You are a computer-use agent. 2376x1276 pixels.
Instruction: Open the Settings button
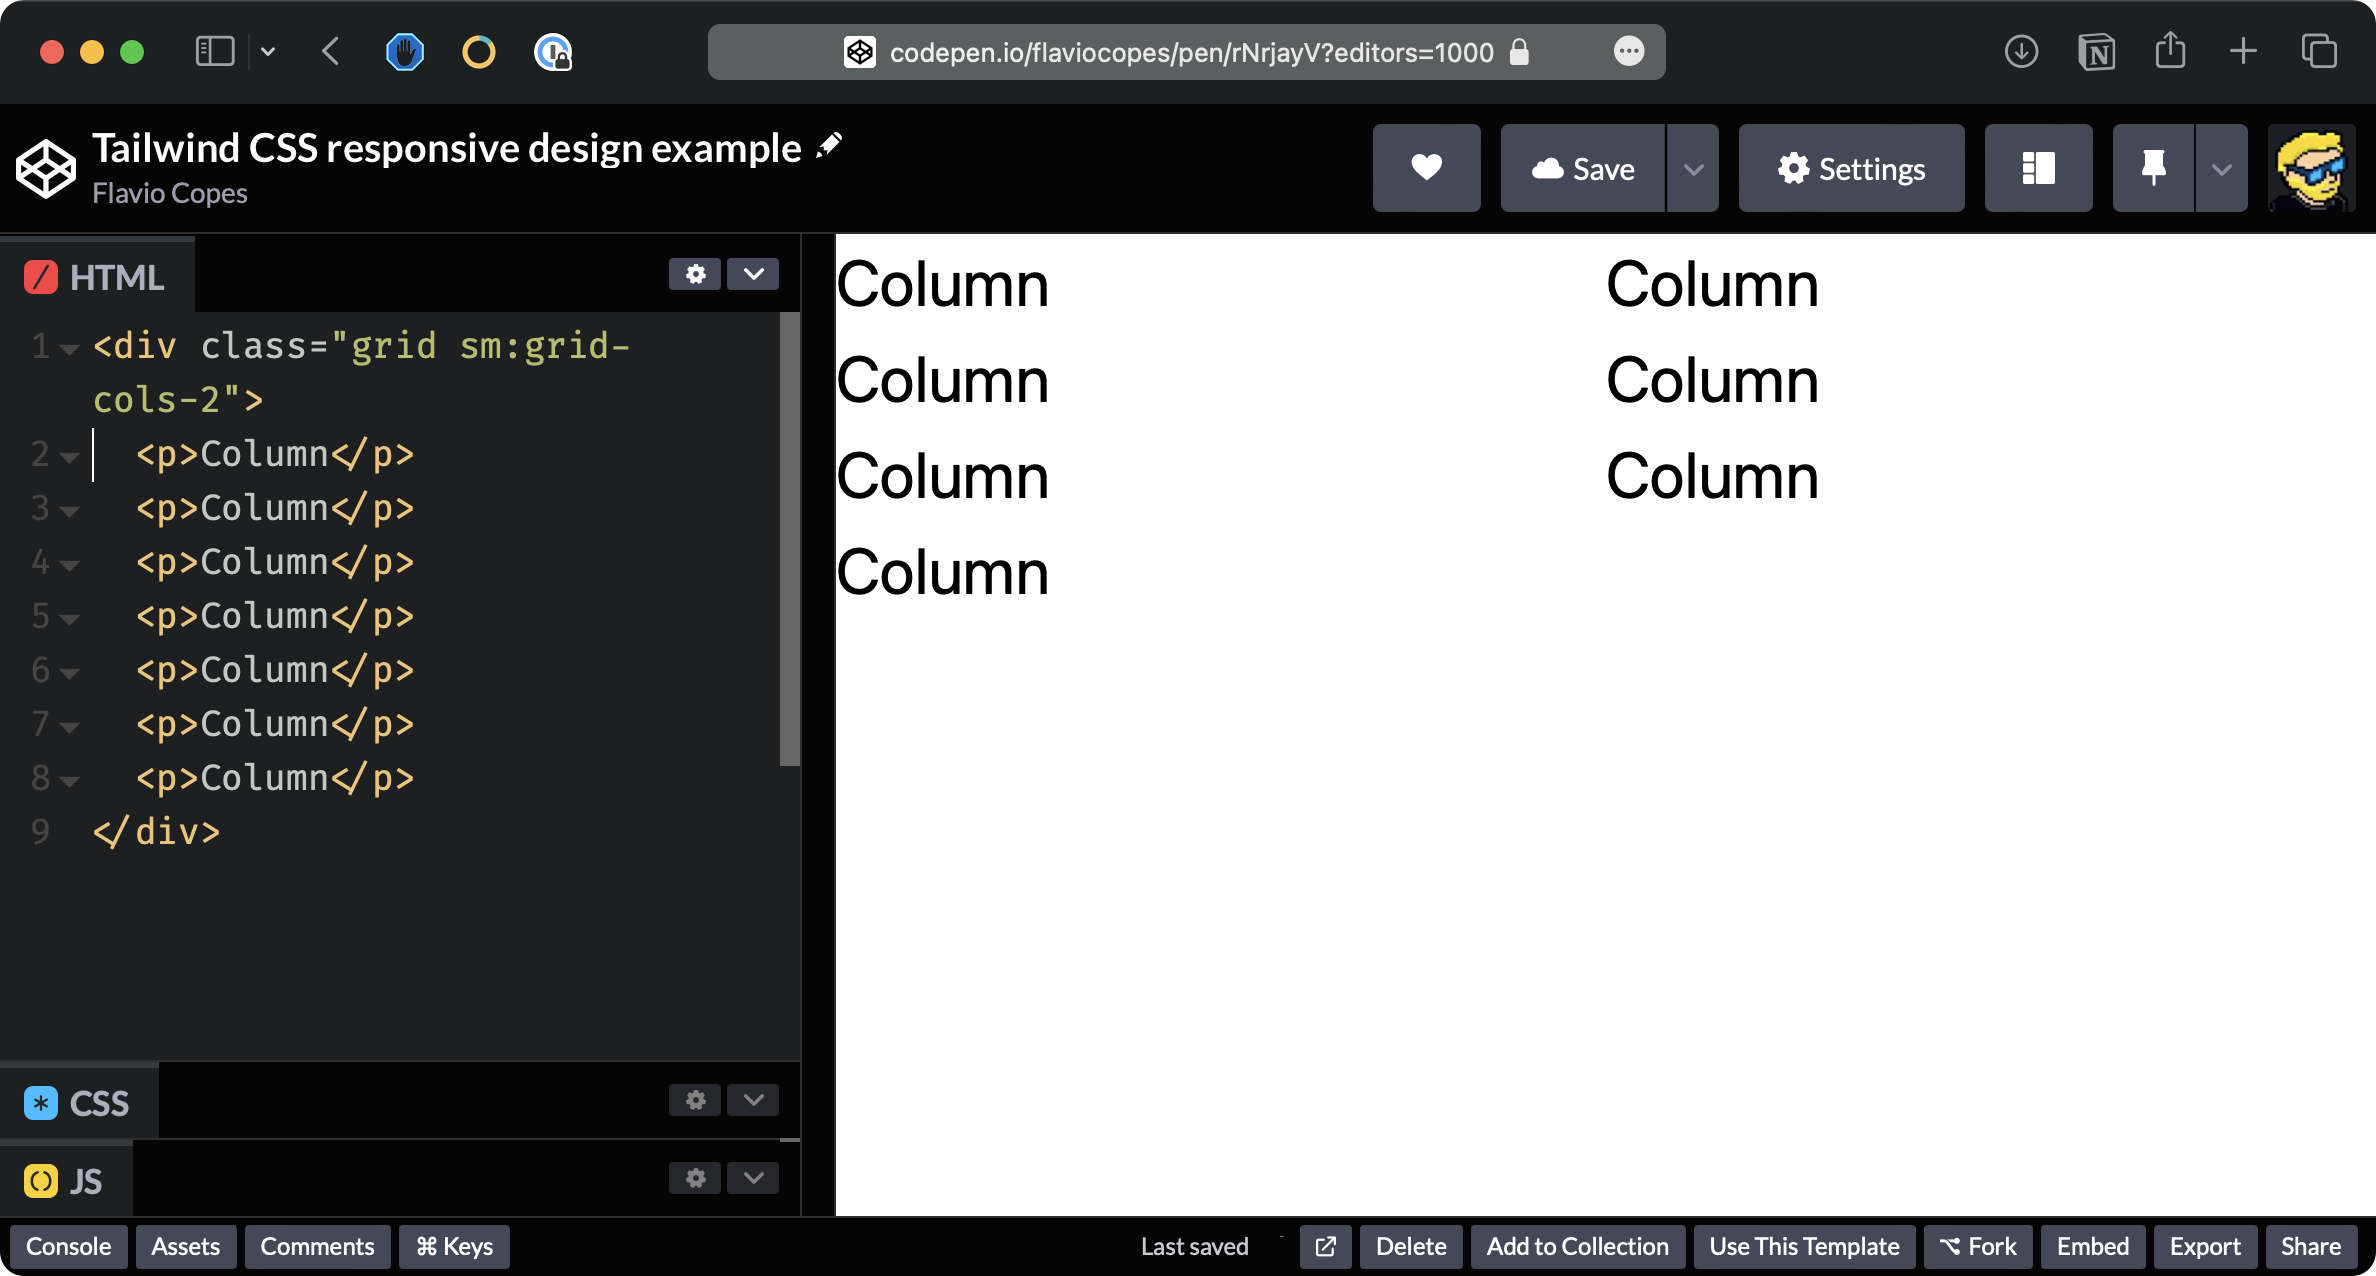tap(1851, 168)
